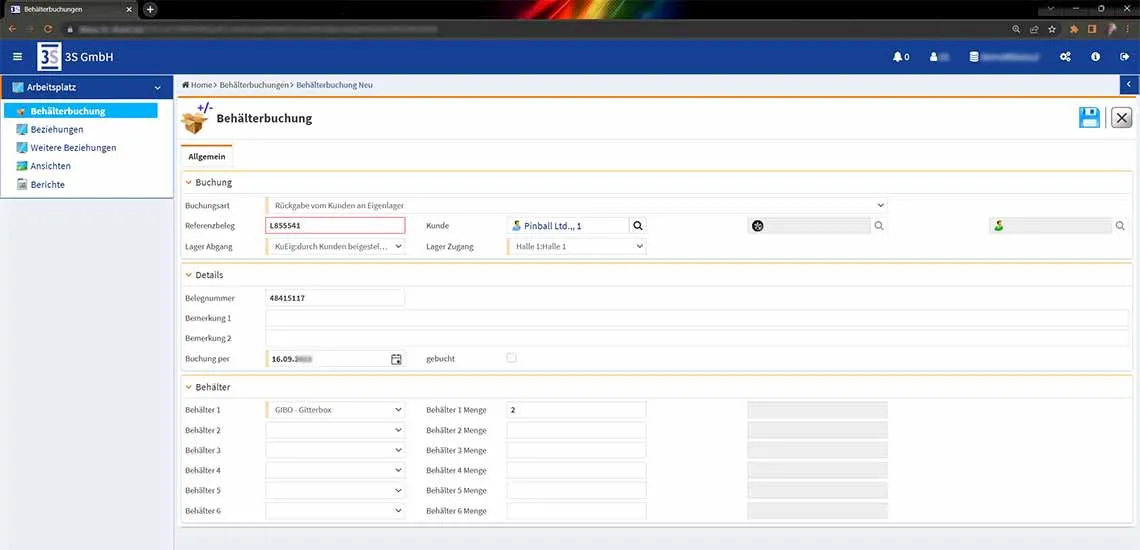This screenshot has width=1140, height=550.
Task: Click the info icon in header
Action: pos(1096,57)
